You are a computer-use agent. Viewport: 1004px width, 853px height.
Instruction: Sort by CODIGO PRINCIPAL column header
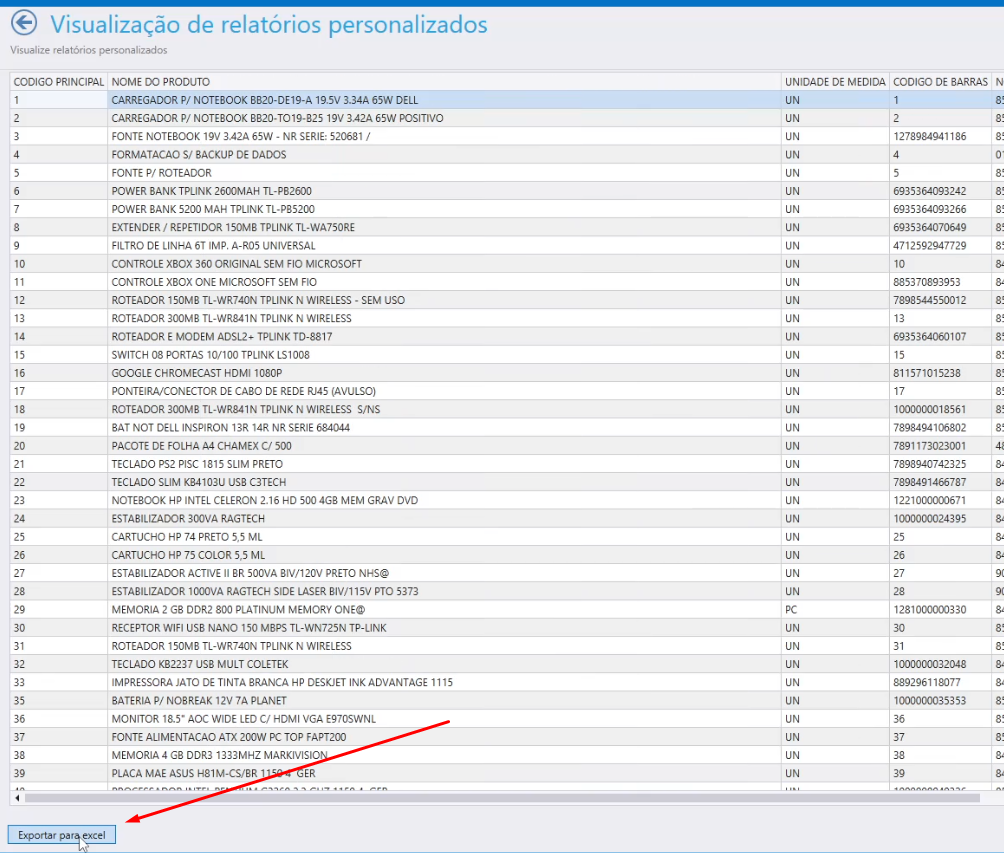point(58,81)
